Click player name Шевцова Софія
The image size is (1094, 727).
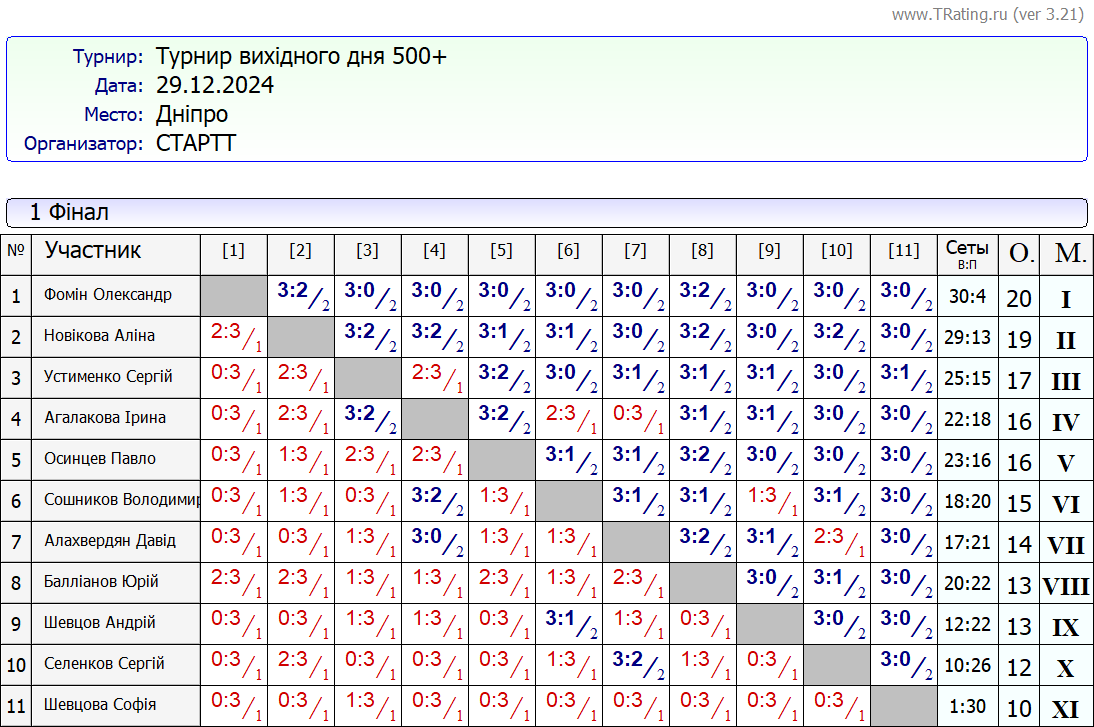pyautogui.click(x=100, y=705)
